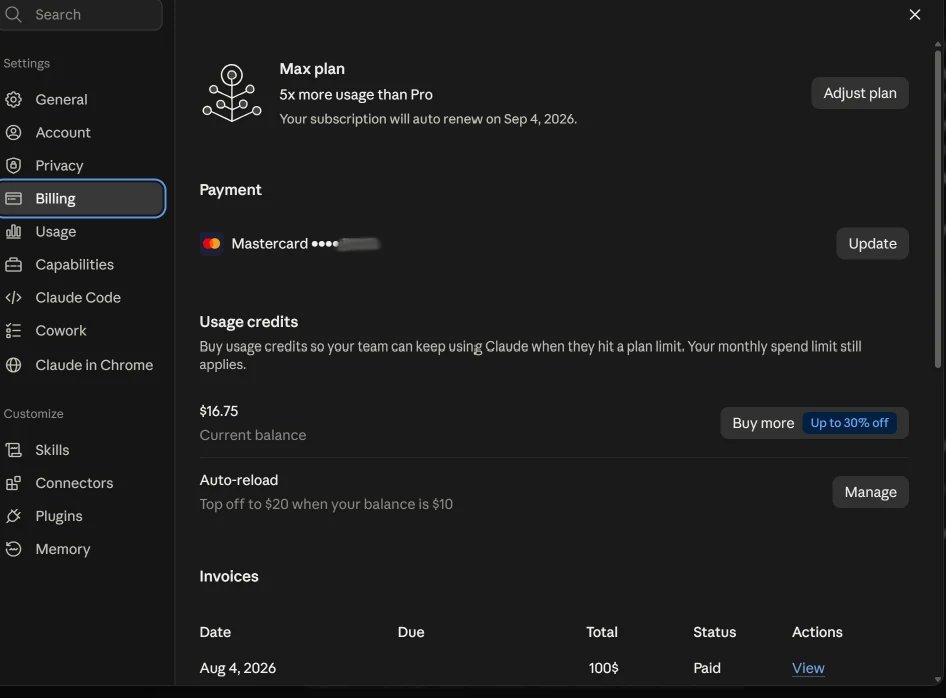Click the Status column header
The image size is (946, 698).
point(714,632)
